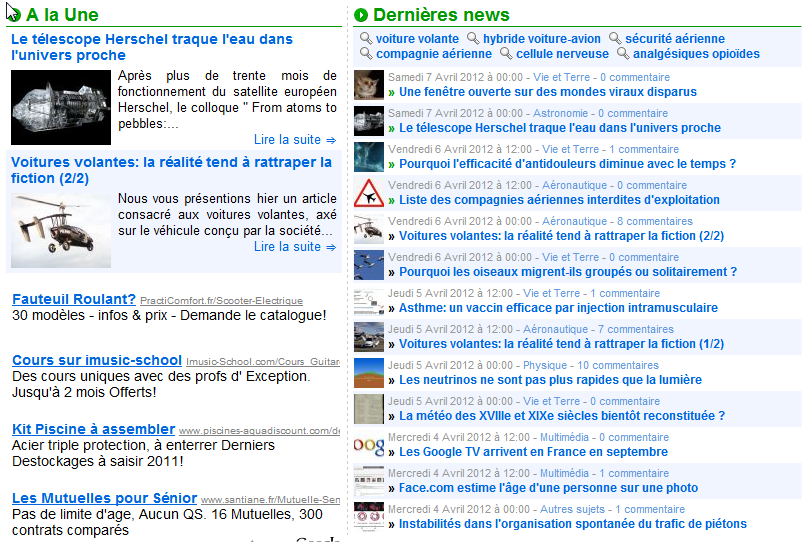802x542 pixels.
Task: Open 'Les neutrinos ne sont pas plus rapides que la lumière'
Action: coord(550,380)
